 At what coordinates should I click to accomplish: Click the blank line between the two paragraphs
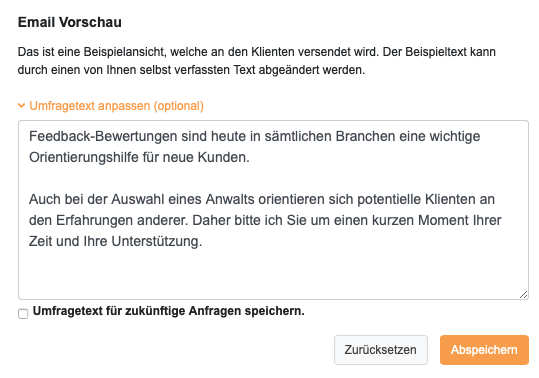[273, 179]
